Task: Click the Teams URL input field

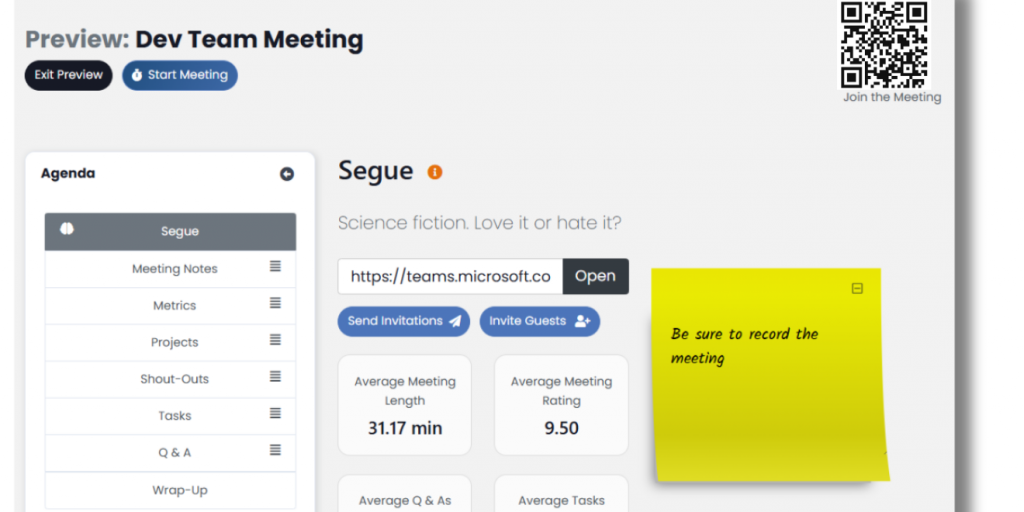Action: point(450,276)
